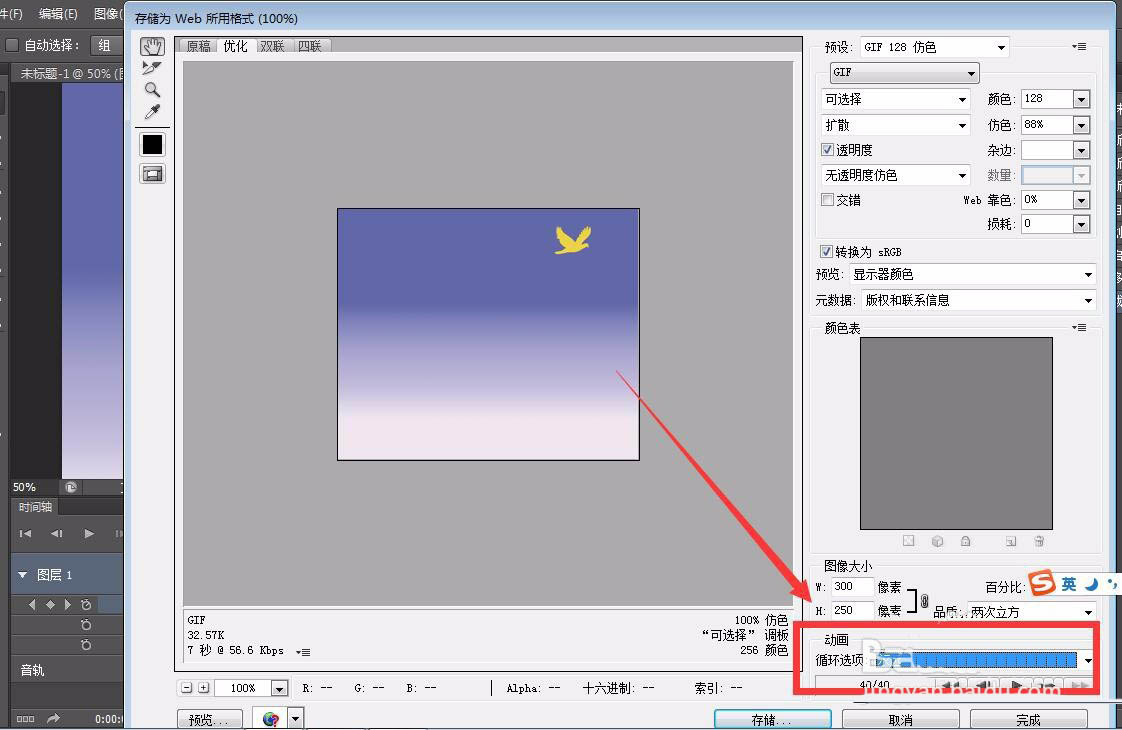Click the 完成 button
The width and height of the screenshot is (1122, 730).
[x=1028, y=719]
